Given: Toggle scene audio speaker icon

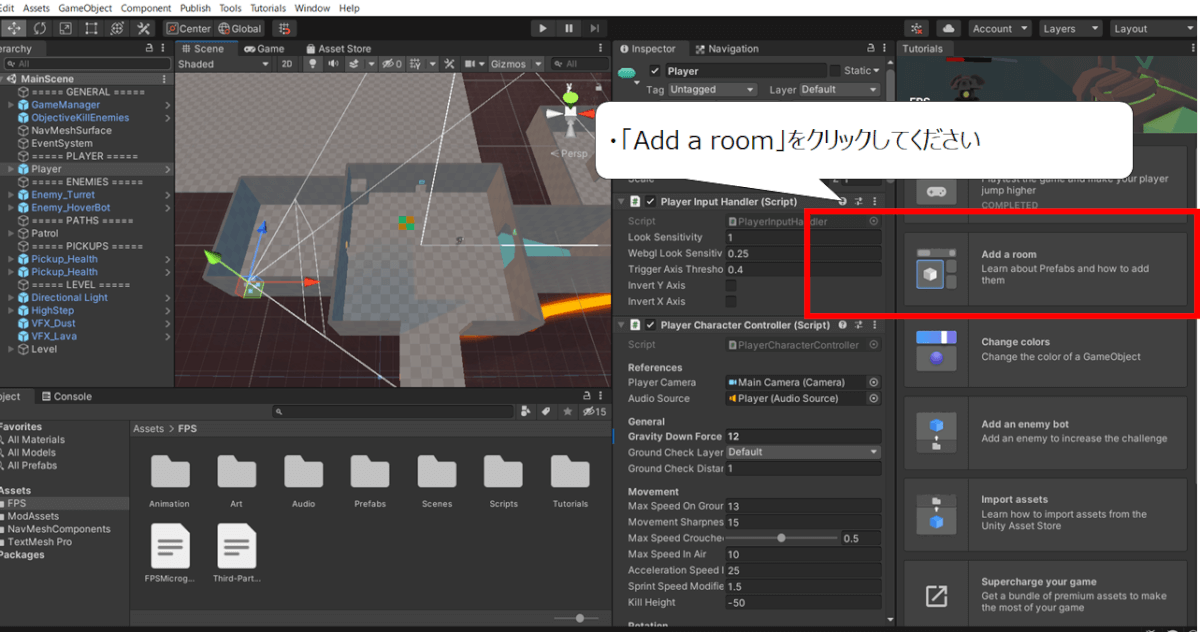Looking at the screenshot, I should 333,64.
